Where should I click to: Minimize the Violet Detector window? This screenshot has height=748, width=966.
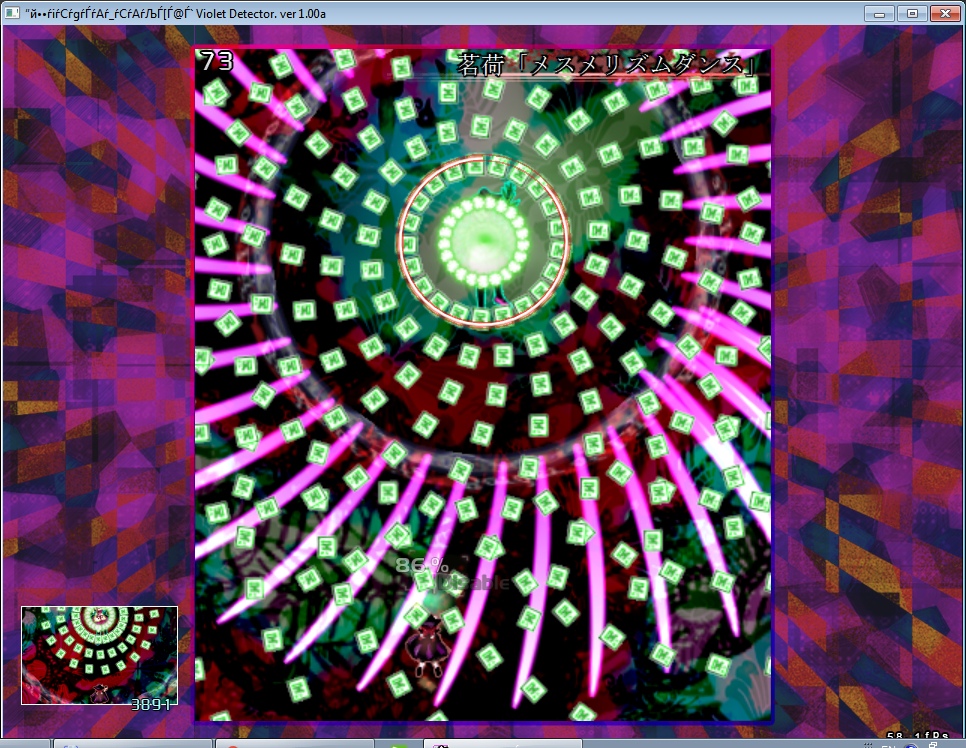point(879,13)
